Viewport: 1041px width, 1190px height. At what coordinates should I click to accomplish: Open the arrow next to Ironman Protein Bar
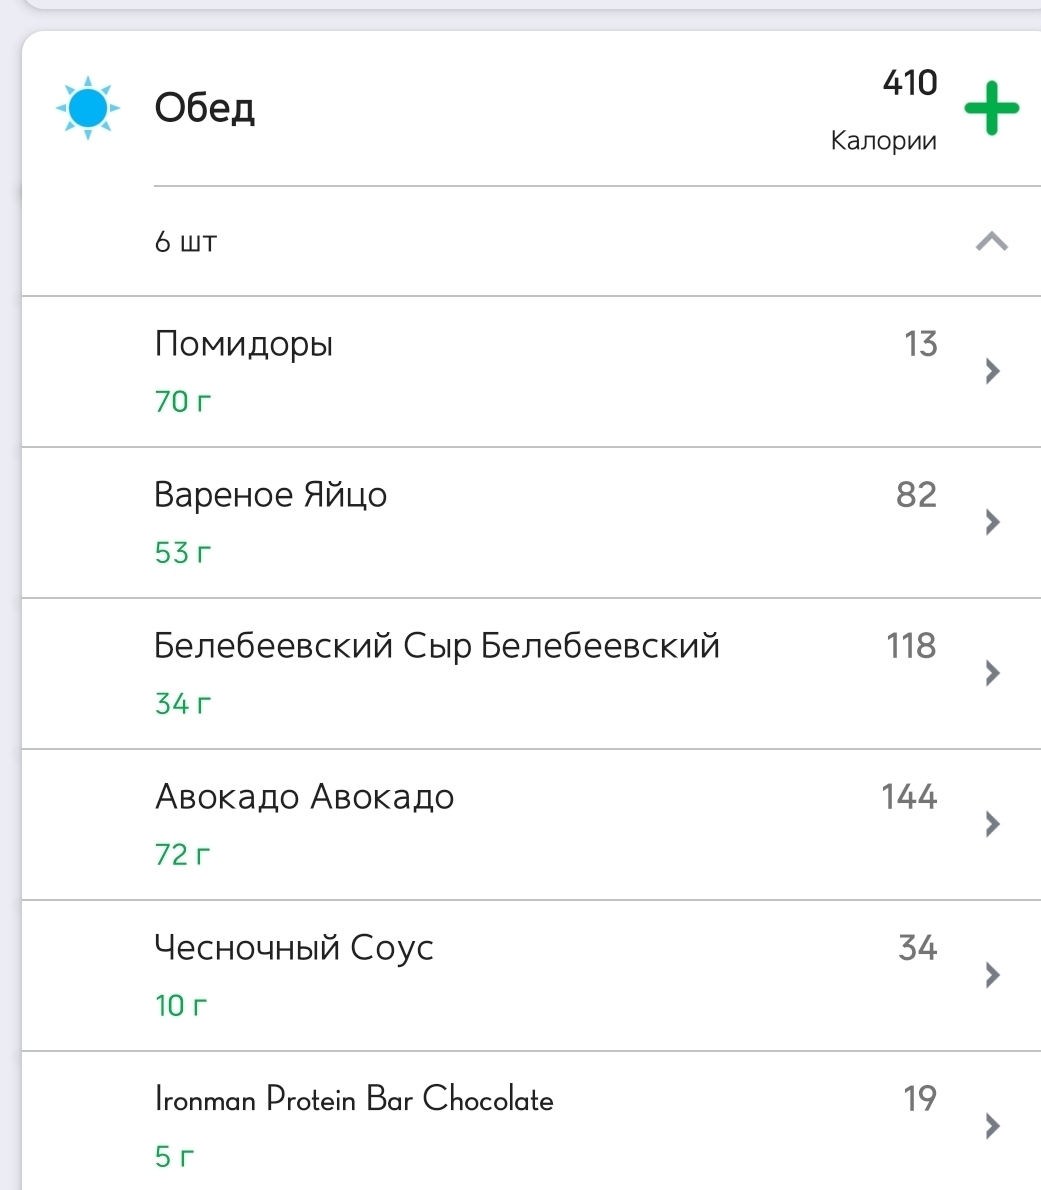pyautogui.click(x=992, y=1126)
